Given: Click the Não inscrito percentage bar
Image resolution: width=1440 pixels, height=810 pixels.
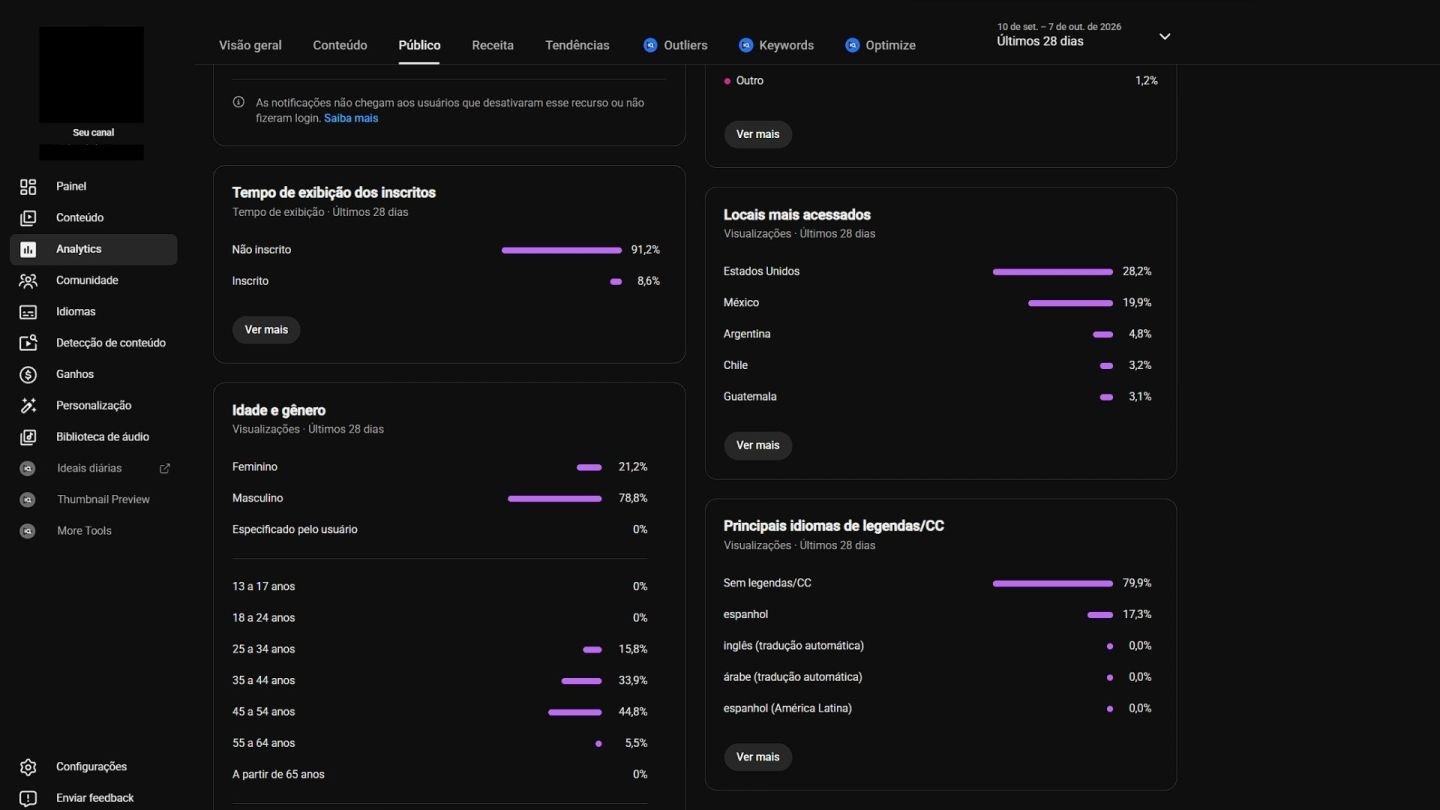Looking at the screenshot, I should tap(561, 250).
